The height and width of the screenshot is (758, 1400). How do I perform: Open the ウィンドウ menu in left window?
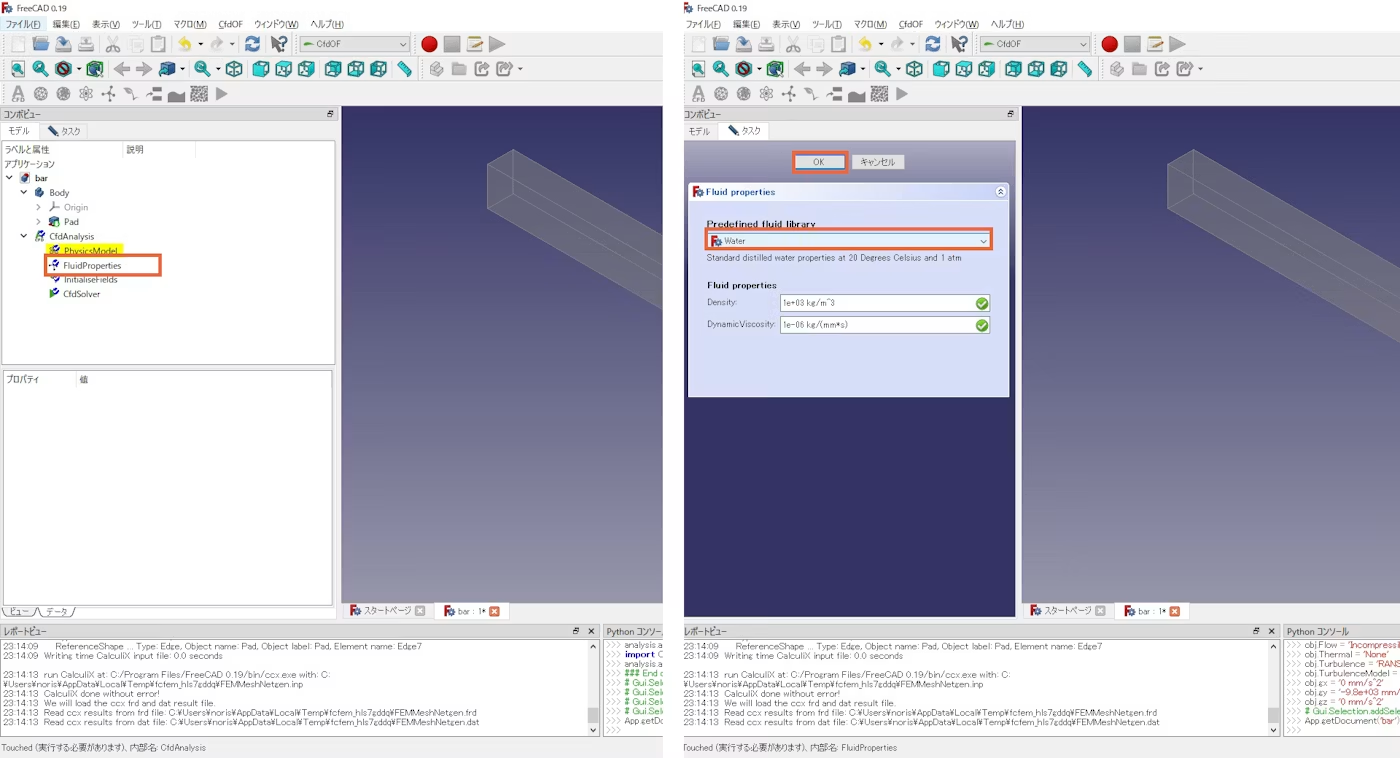click(x=276, y=24)
